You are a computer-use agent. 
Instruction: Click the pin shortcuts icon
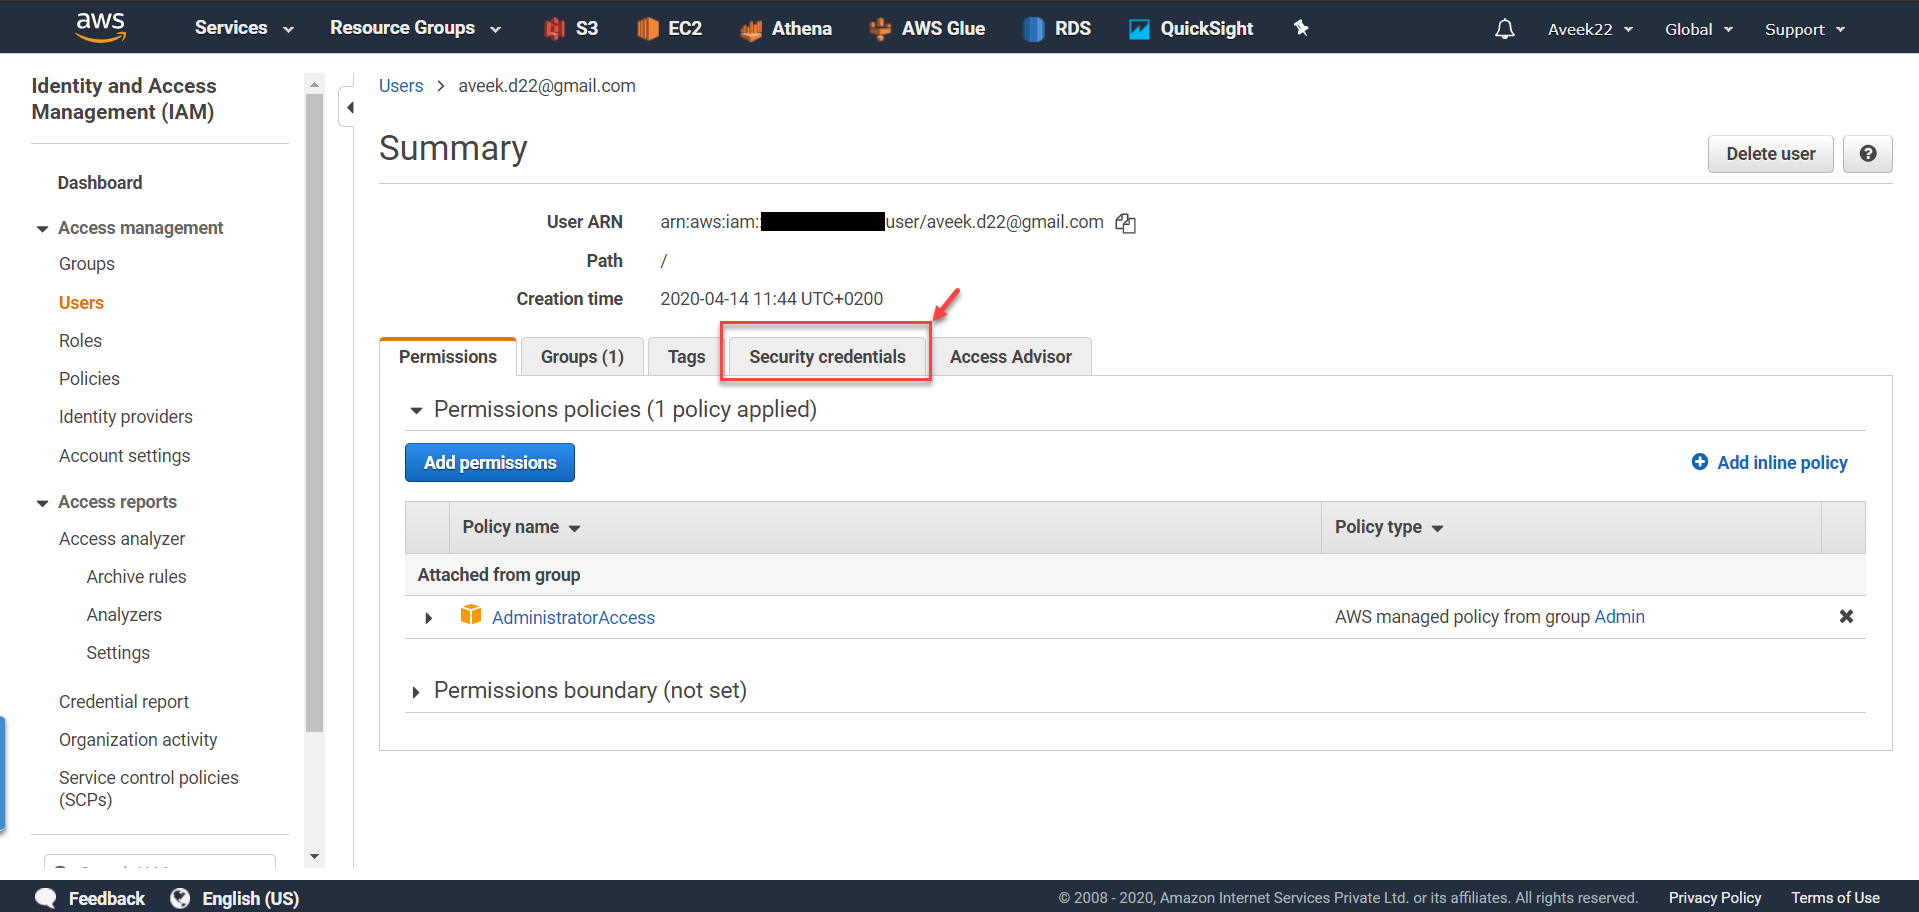1301,28
